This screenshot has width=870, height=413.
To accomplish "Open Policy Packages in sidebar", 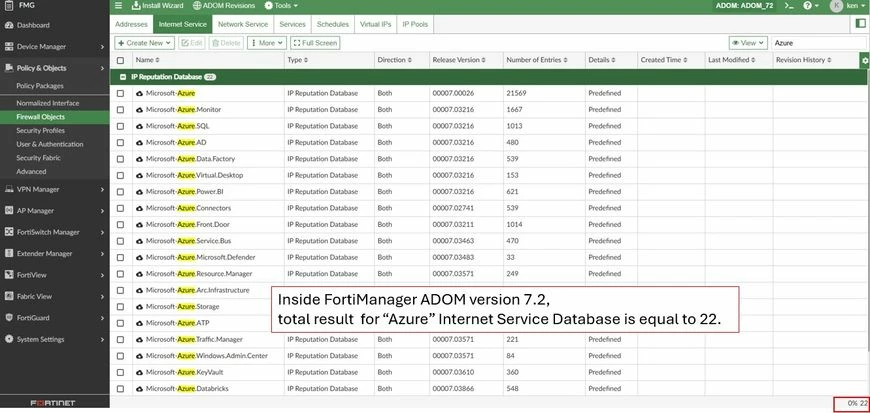I will pyautogui.click(x=40, y=86).
